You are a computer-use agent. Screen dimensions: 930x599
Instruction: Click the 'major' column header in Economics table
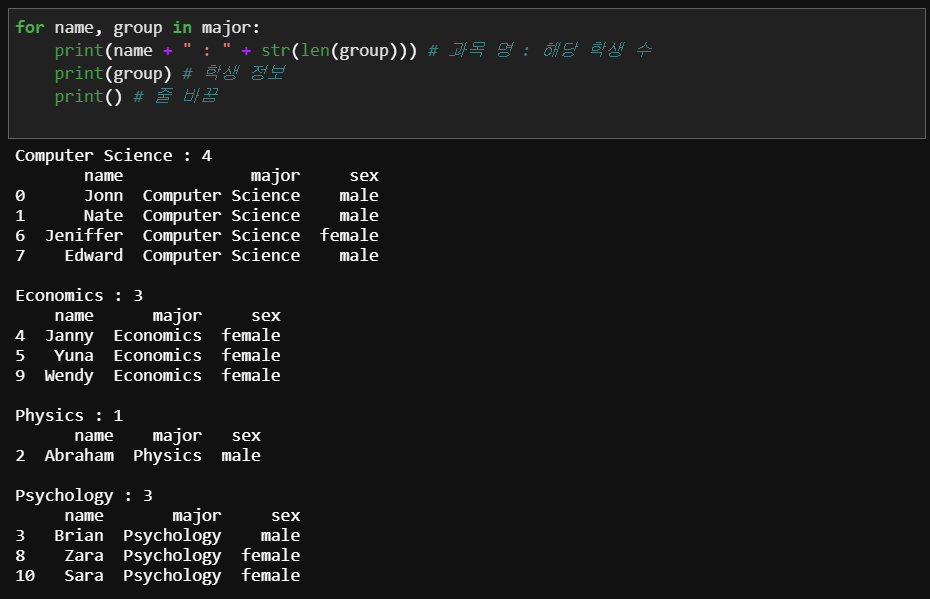177,317
